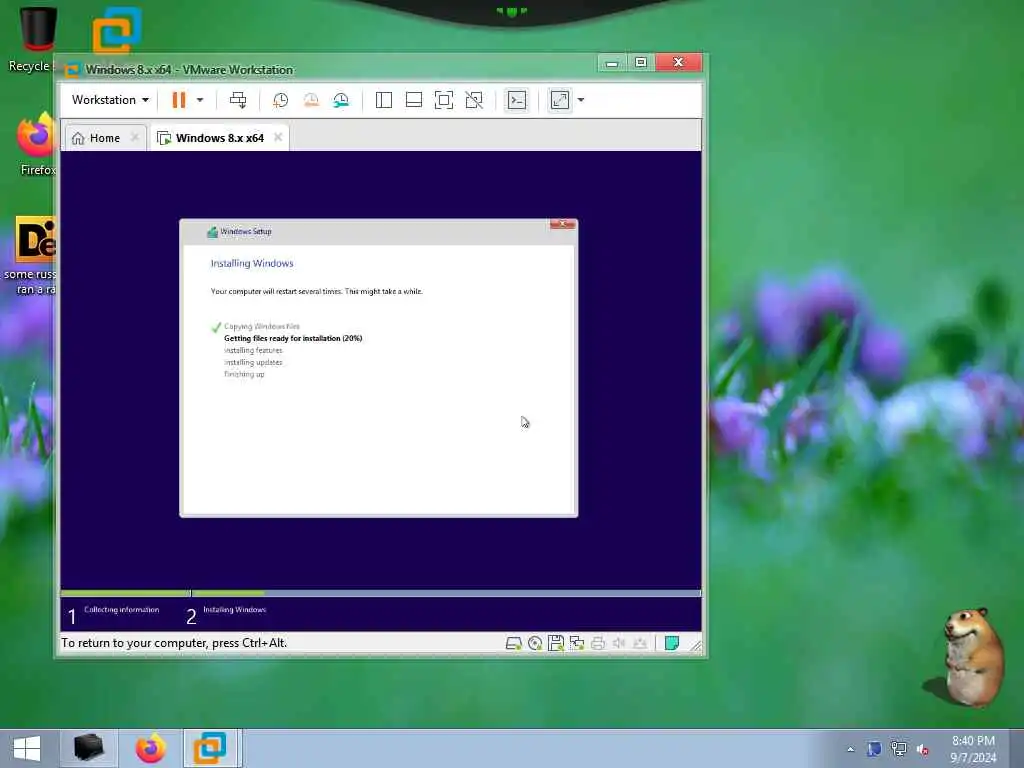Click 'Getting files ready for installation (20%)' text
This screenshot has width=1024, height=768.
tap(293, 338)
